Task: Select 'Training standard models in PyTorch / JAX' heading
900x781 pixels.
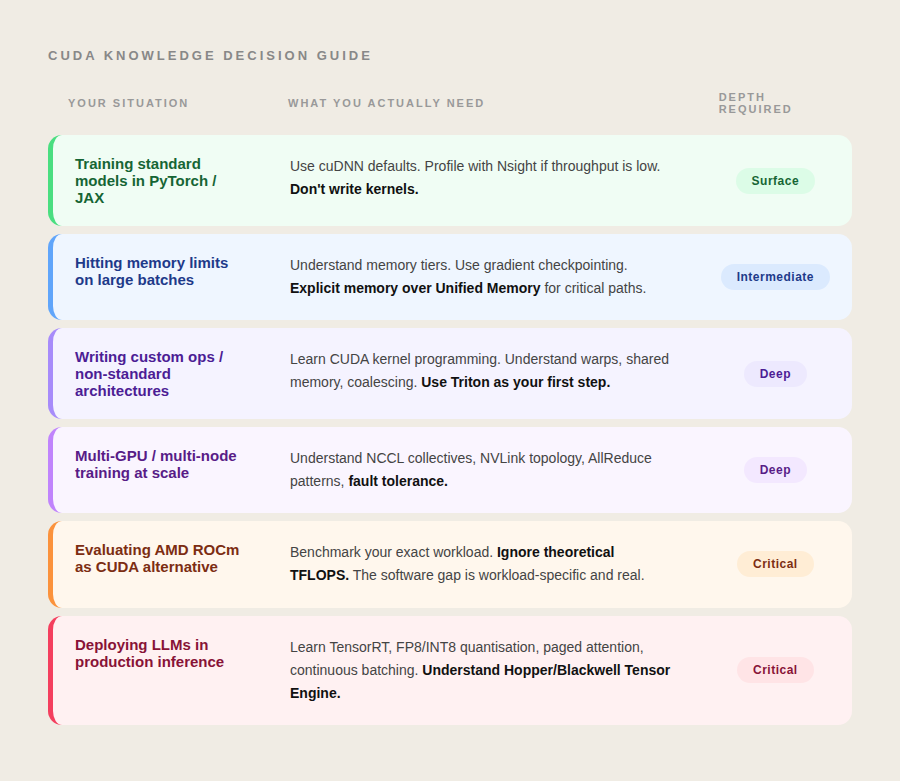Action: 146,181
